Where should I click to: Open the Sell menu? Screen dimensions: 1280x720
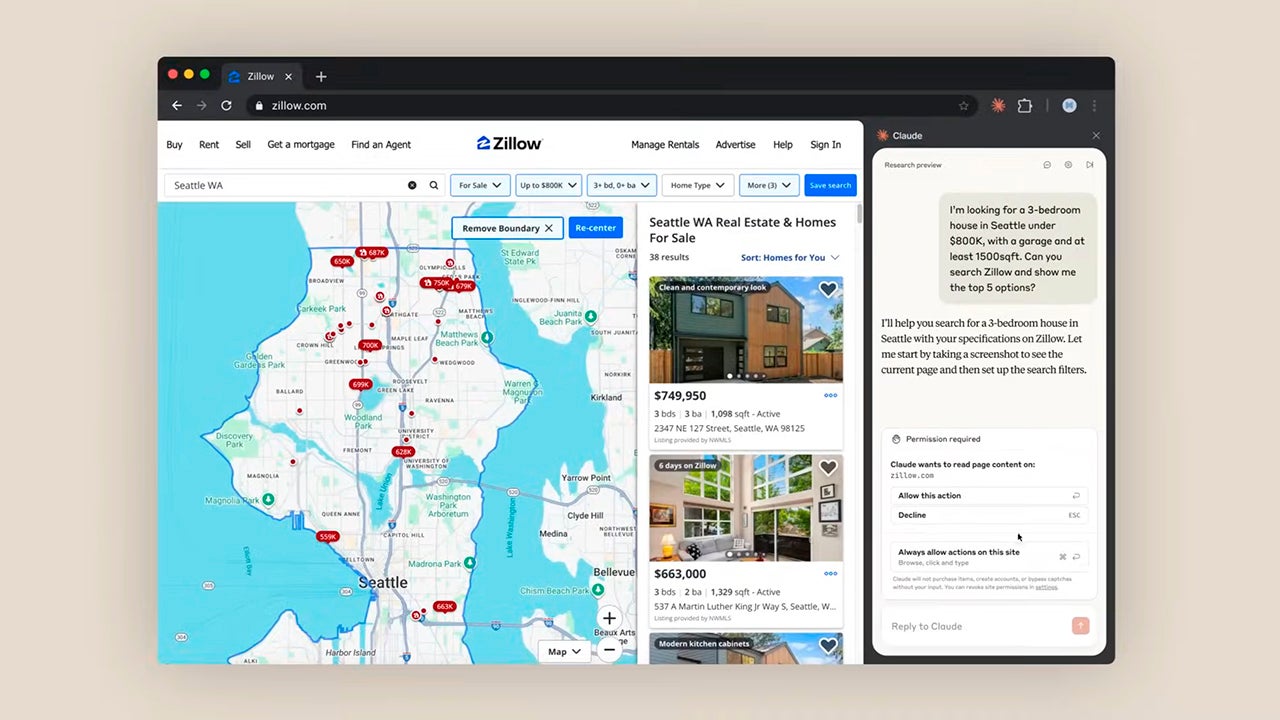[243, 144]
